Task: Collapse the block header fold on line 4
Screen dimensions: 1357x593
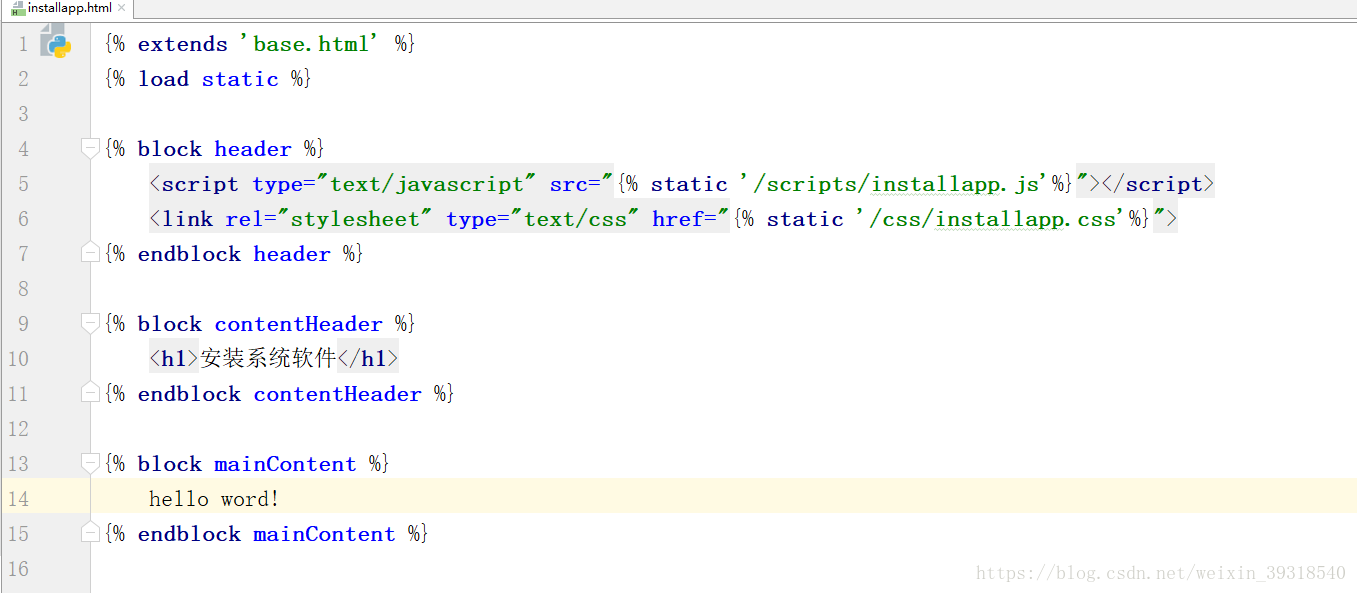Action: click(89, 149)
